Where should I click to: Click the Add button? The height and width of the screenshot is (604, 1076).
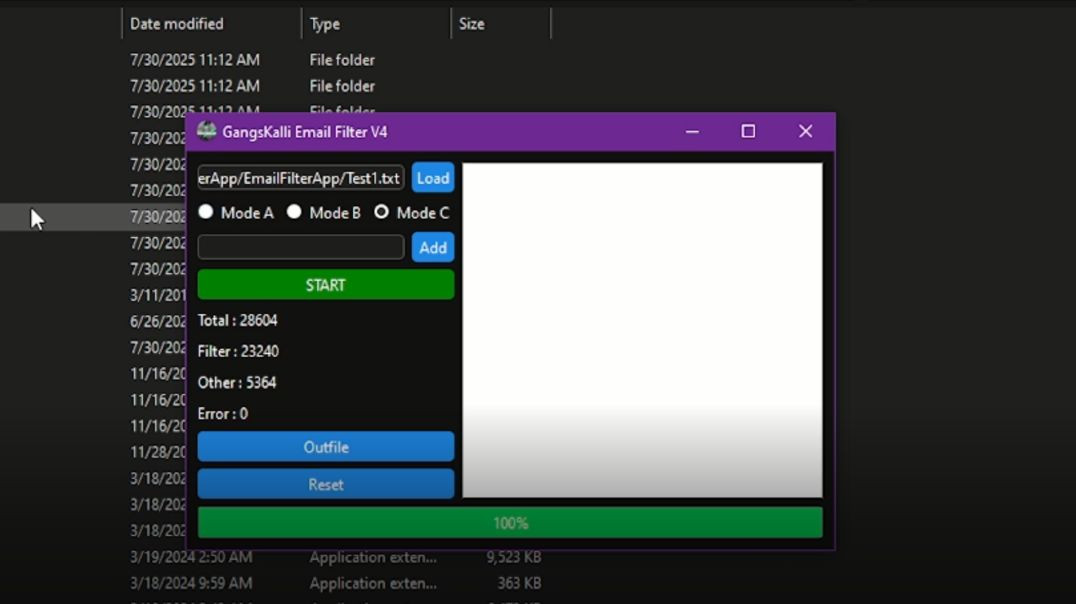(x=432, y=247)
